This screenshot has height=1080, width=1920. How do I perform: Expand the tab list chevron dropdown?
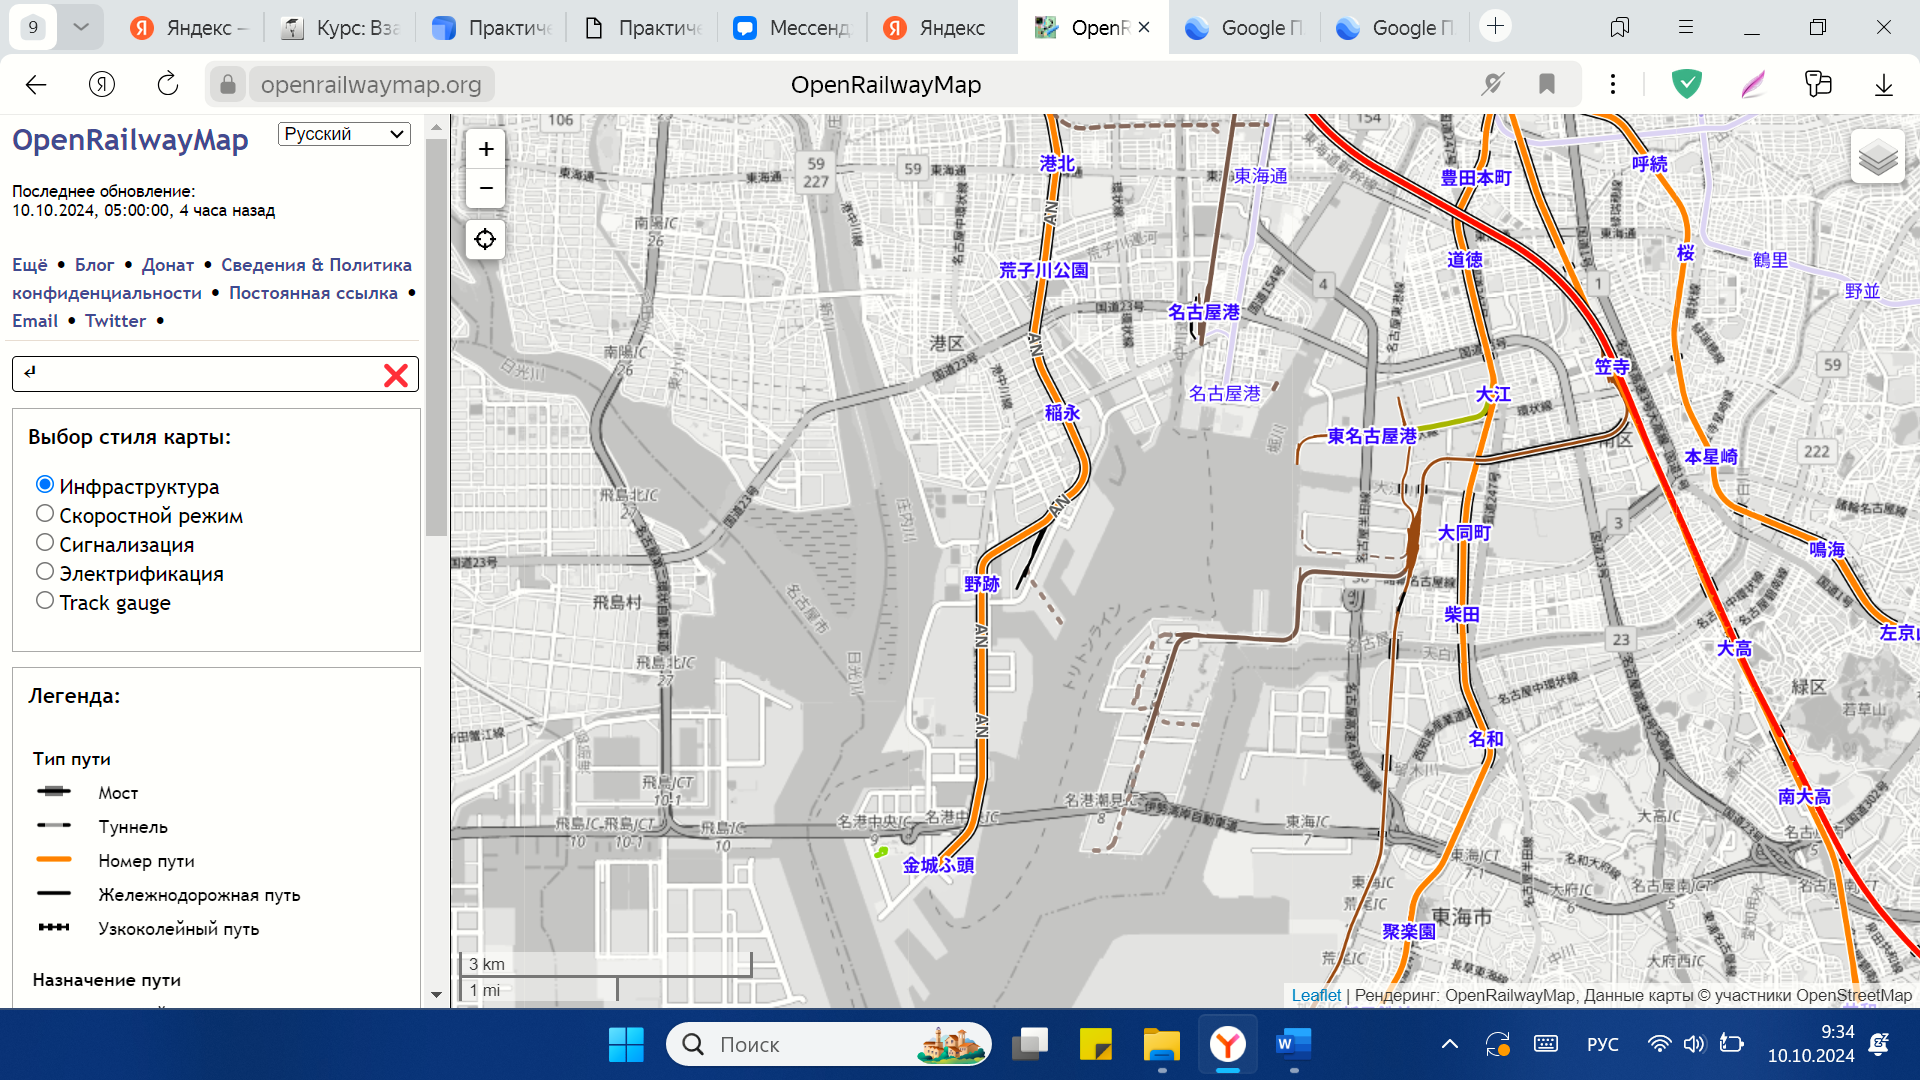pyautogui.click(x=81, y=27)
